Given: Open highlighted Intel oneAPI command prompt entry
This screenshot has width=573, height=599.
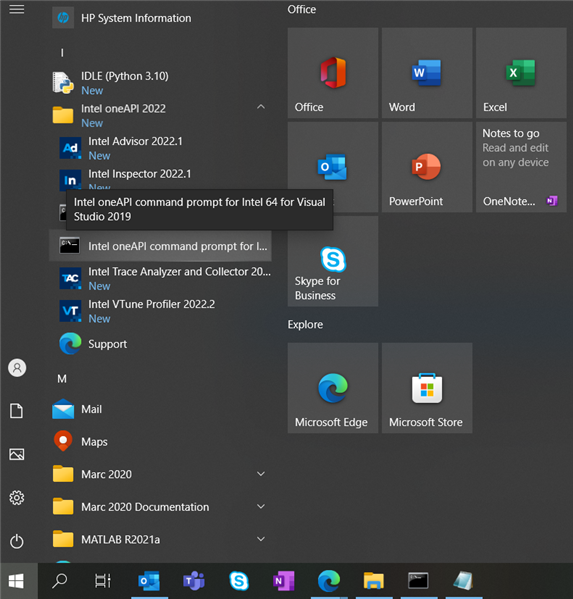Looking at the screenshot, I should (160, 246).
